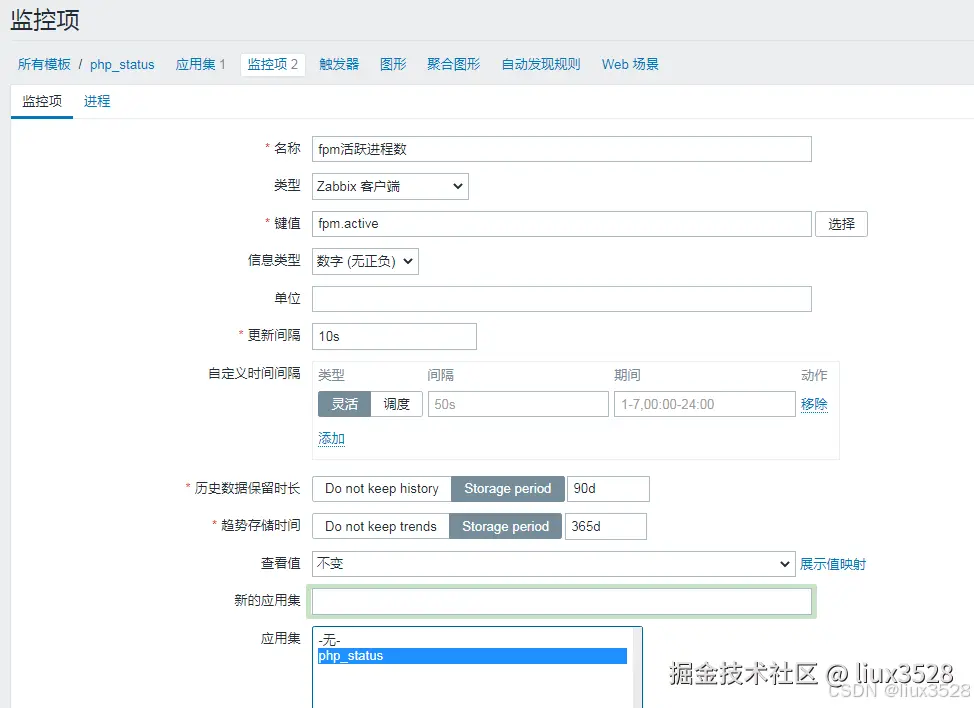Open the 信息类型 dropdown

(x=365, y=261)
